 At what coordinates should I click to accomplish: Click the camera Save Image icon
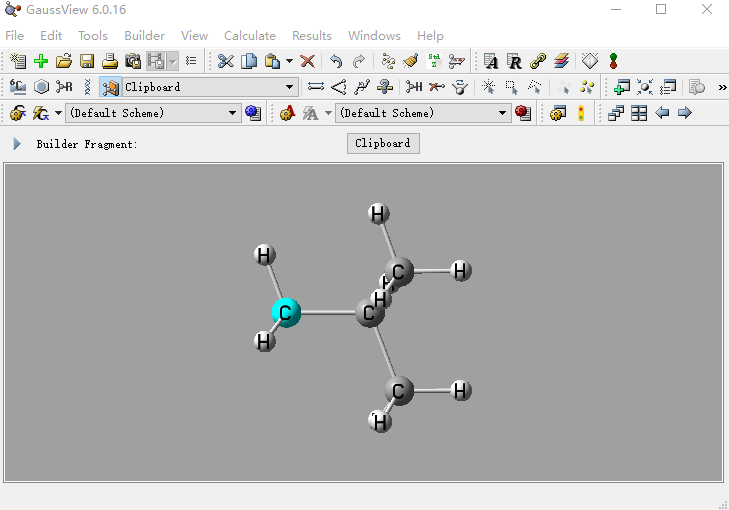pos(133,61)
